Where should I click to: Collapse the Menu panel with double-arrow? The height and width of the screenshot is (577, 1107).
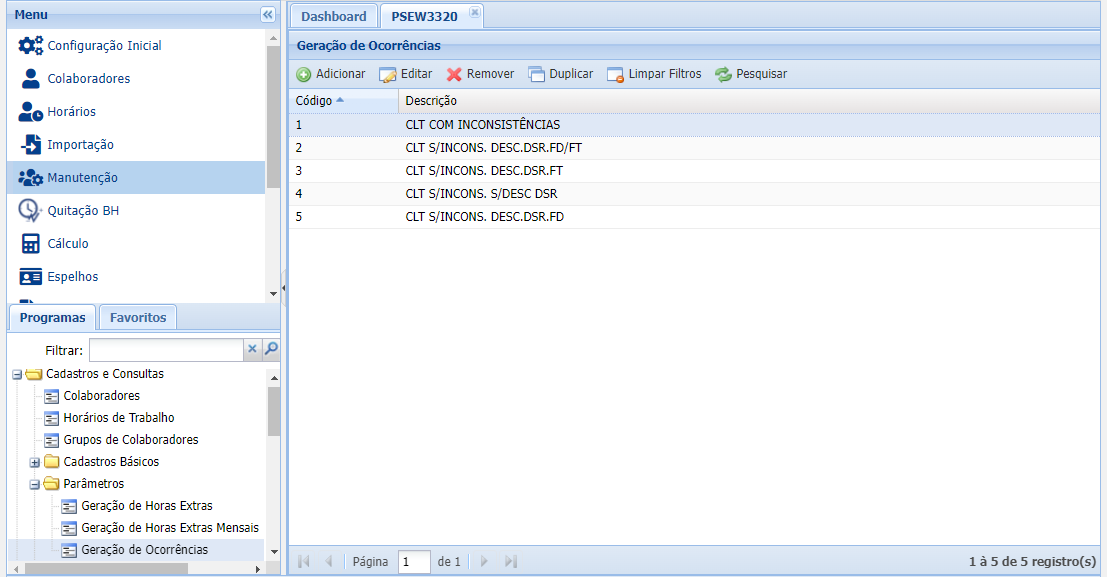pos(267,15)
